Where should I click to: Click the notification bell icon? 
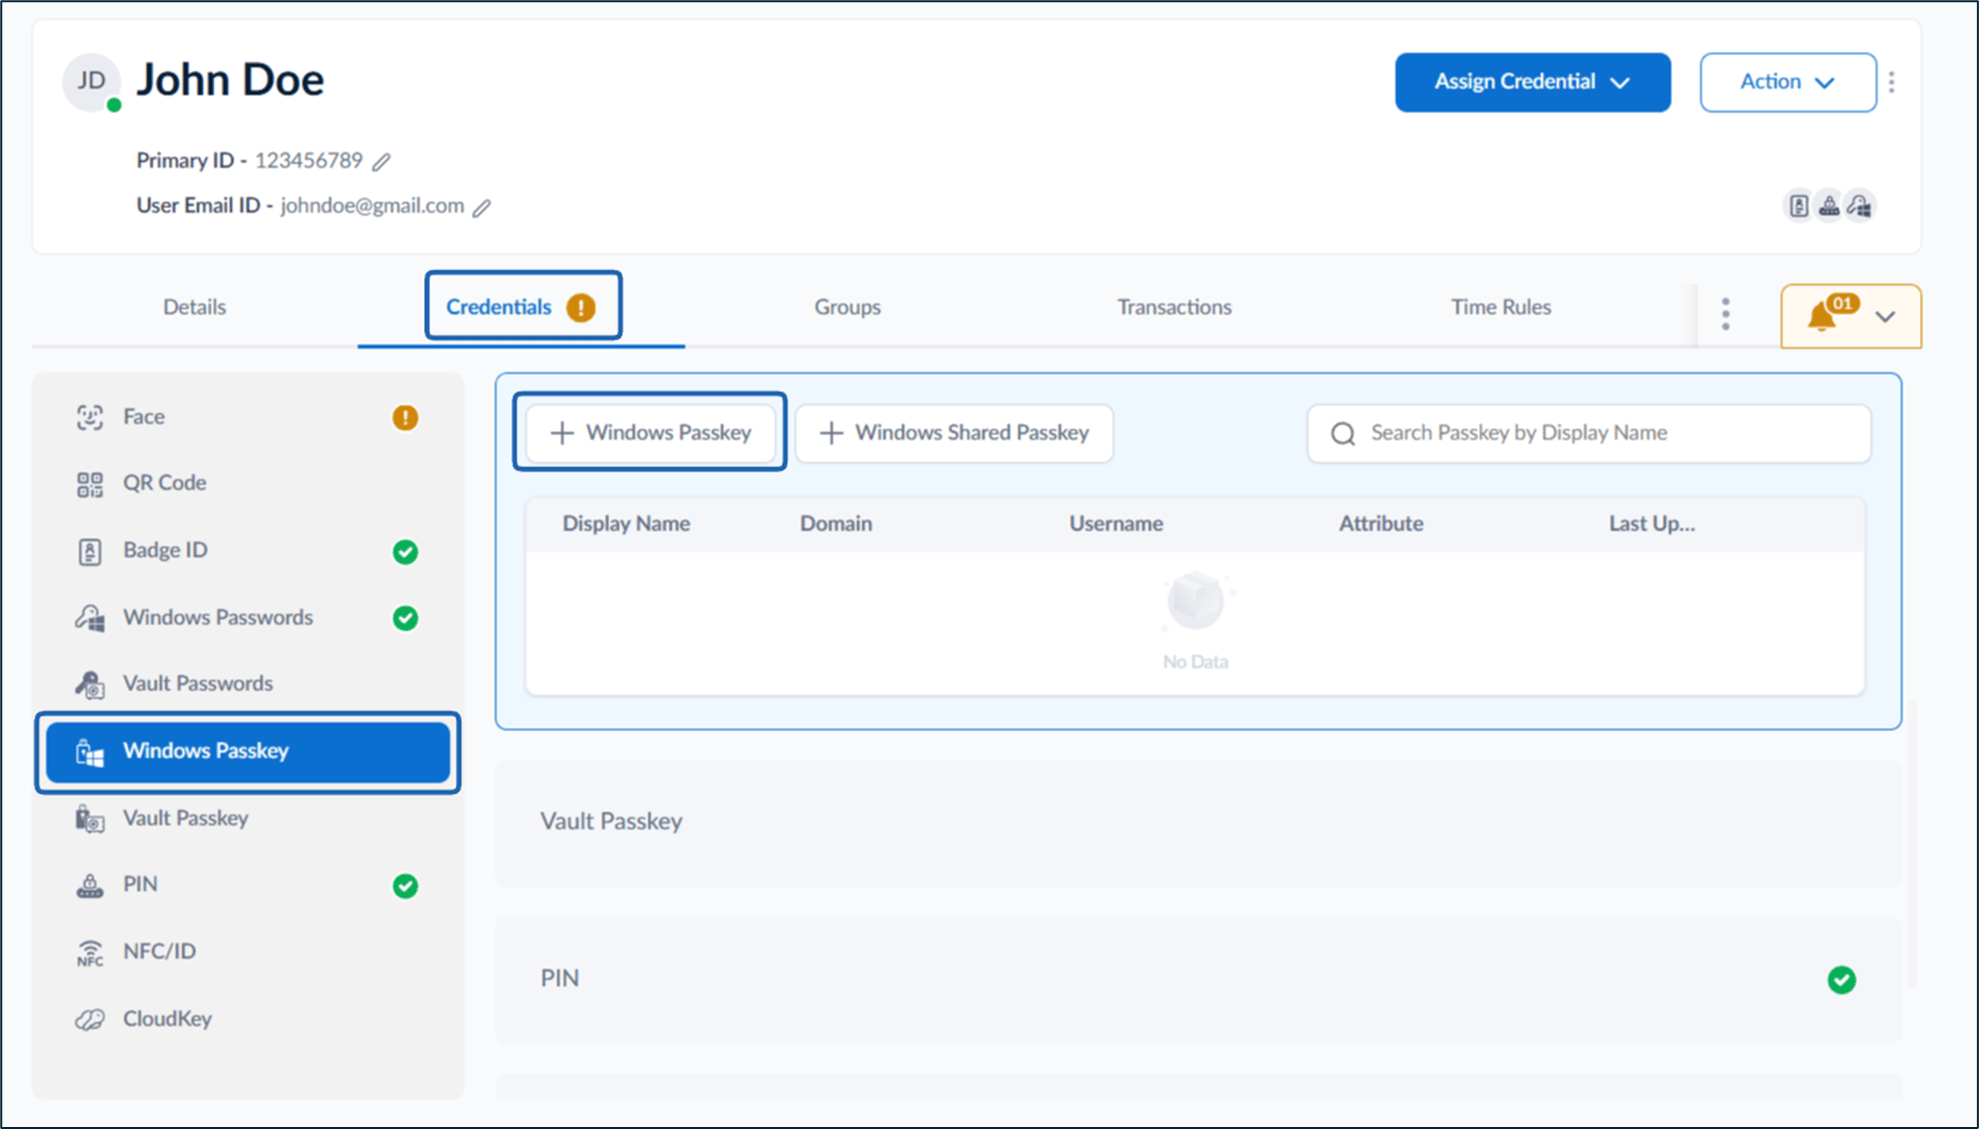pos(1821,317)
